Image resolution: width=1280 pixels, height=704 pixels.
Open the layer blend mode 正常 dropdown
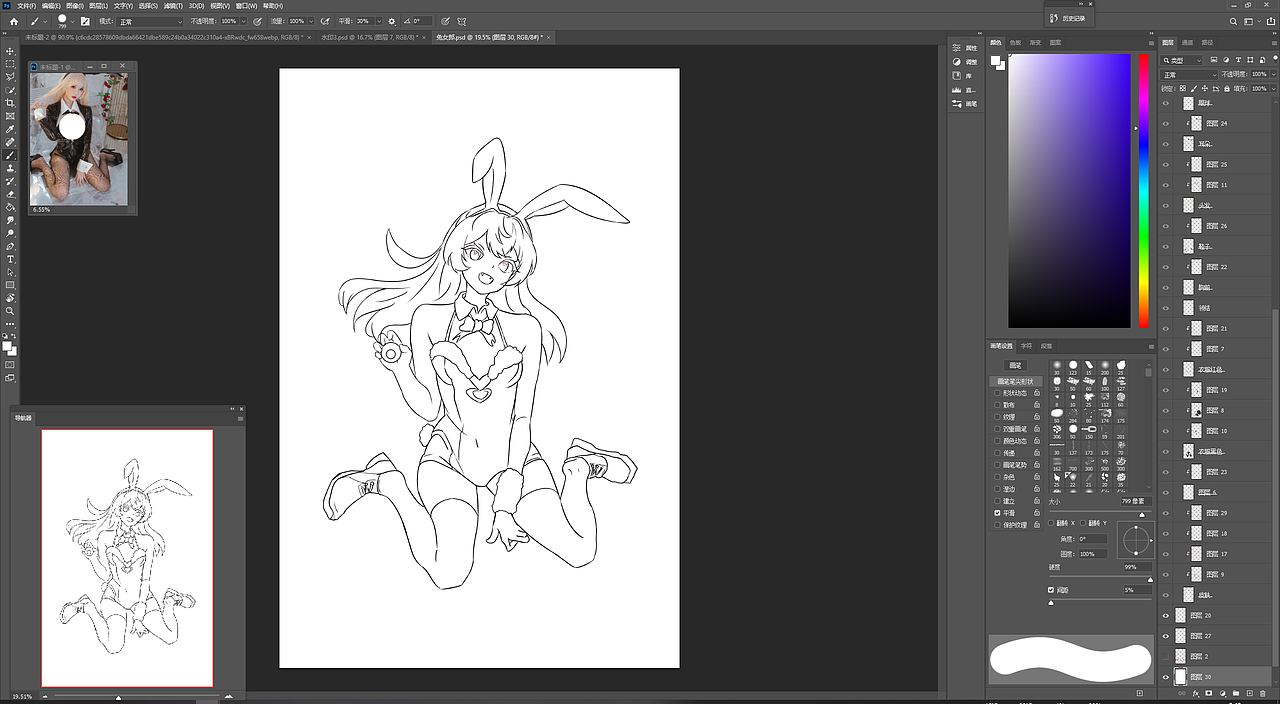[1190, 74]
